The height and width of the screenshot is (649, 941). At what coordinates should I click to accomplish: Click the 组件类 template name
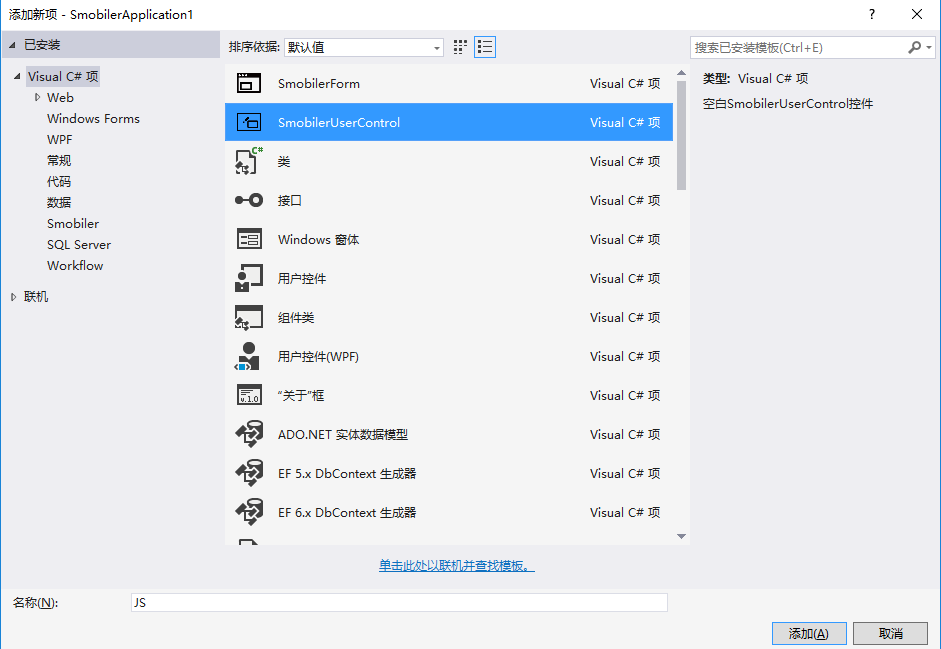pyautogui.click(x=296, y=318)
